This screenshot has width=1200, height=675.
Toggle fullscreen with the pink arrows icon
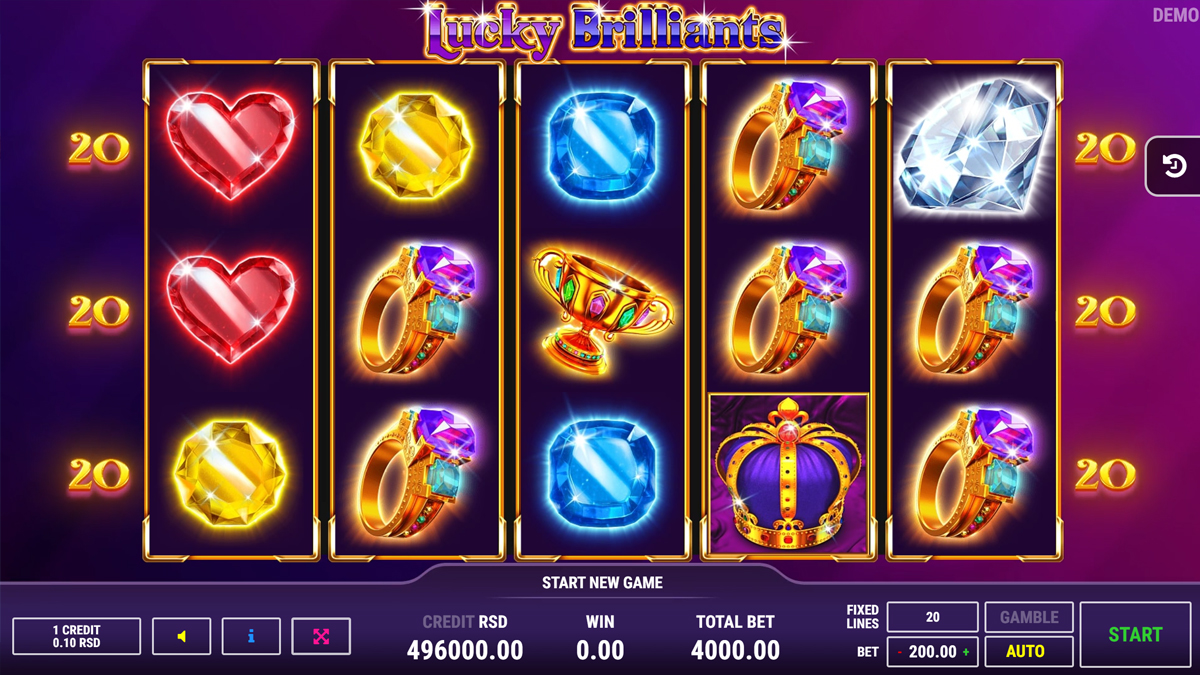[321, 636]
